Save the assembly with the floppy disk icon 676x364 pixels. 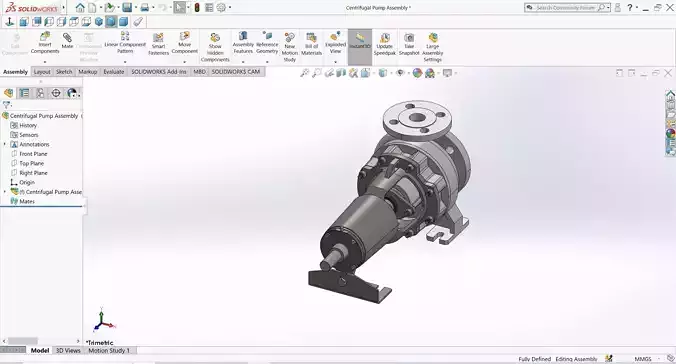[x=126, y=7]
